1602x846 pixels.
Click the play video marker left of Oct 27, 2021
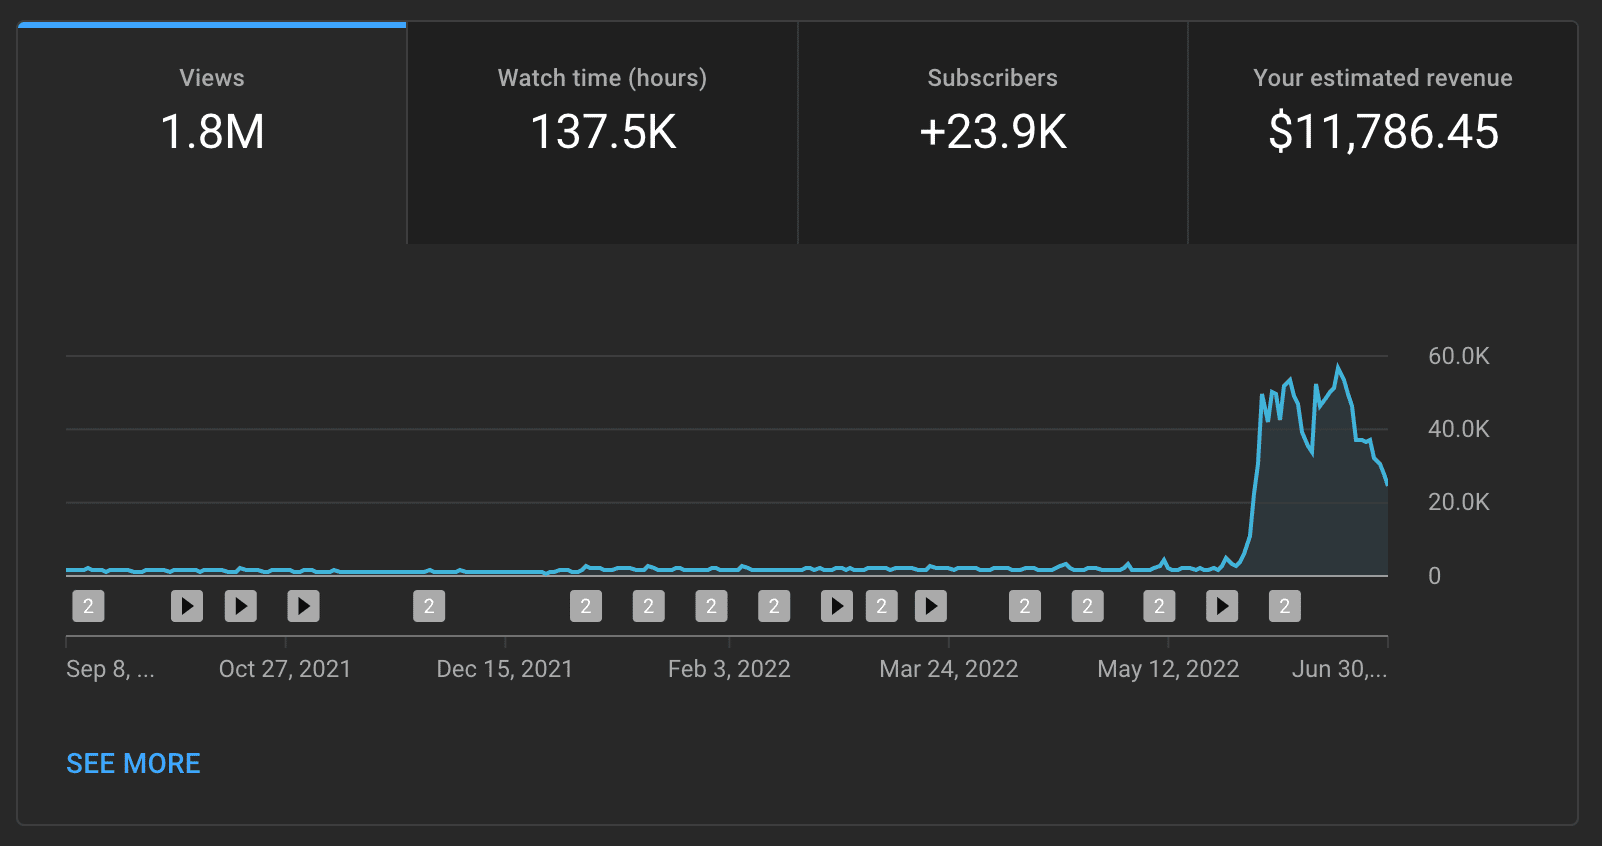point(186,605)
